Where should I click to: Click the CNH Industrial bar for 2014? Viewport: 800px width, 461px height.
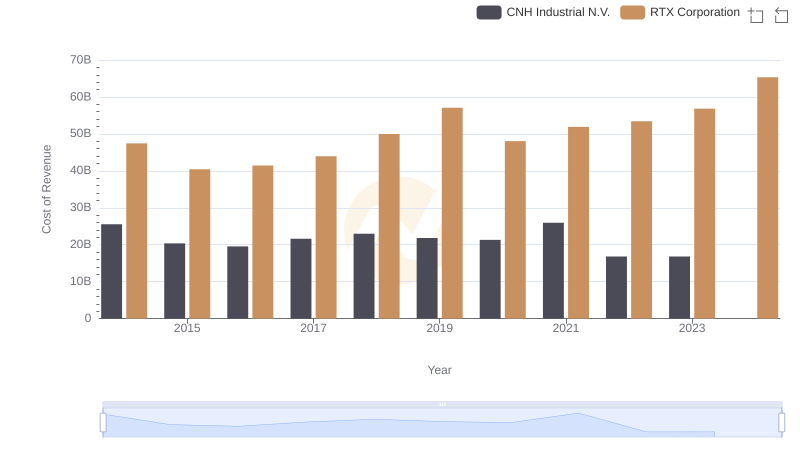[112, 271]
